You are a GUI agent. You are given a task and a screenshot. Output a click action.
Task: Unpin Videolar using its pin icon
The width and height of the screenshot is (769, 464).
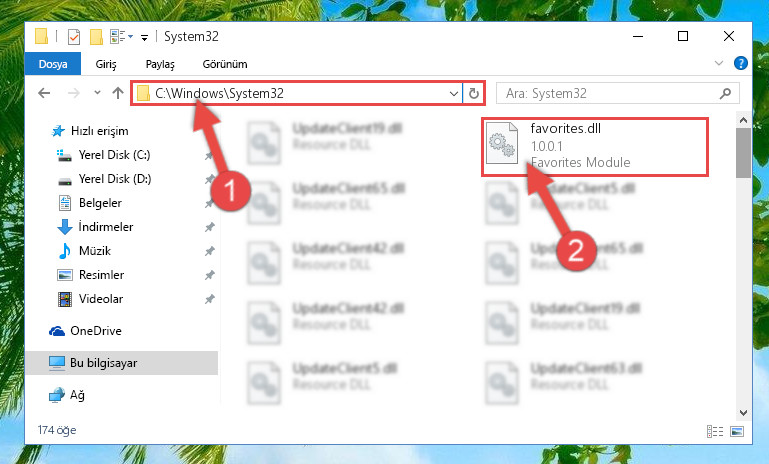coord(209,299)
